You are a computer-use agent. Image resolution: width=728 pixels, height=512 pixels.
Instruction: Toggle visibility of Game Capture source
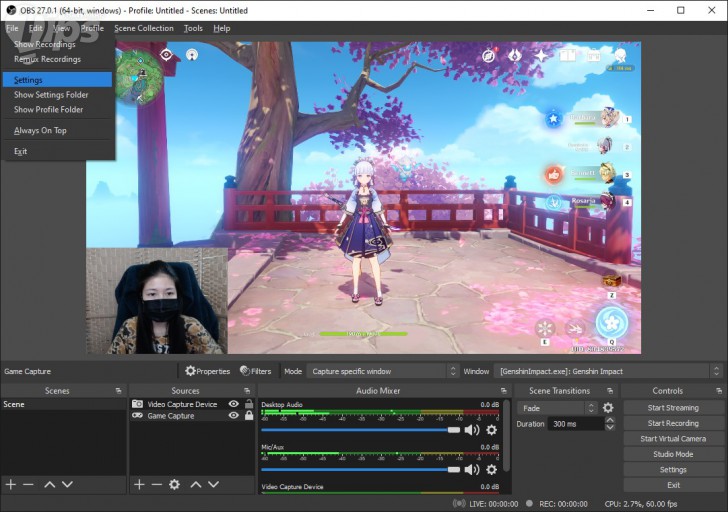(234, 415)
